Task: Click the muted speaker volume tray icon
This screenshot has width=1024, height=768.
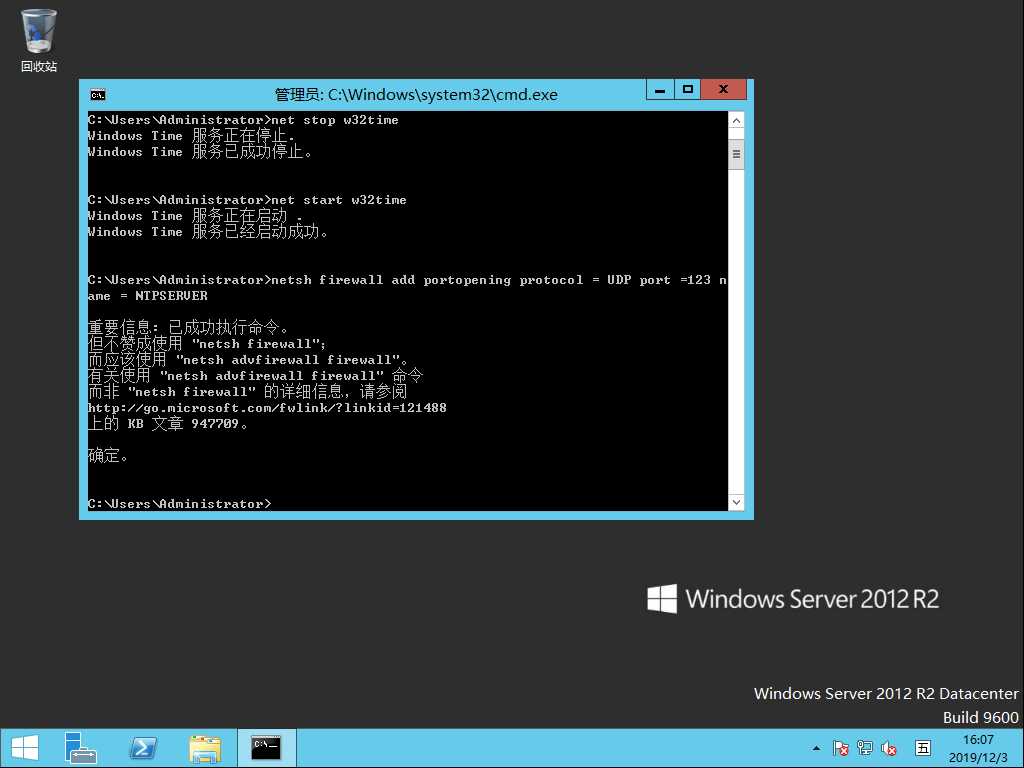Action: point(889,748)
